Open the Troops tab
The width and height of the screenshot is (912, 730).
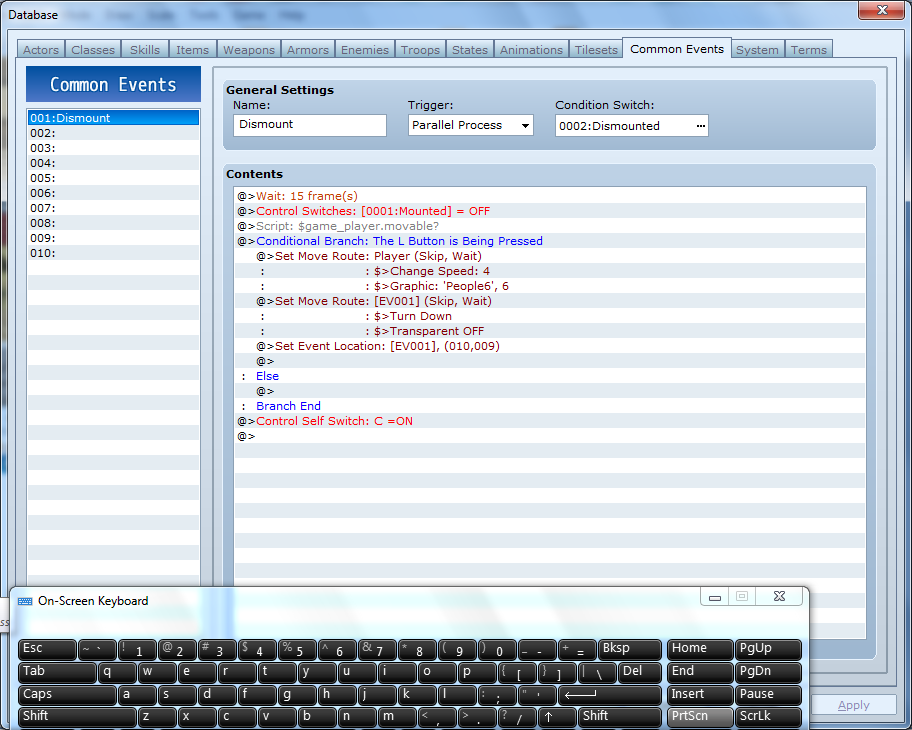421,49
